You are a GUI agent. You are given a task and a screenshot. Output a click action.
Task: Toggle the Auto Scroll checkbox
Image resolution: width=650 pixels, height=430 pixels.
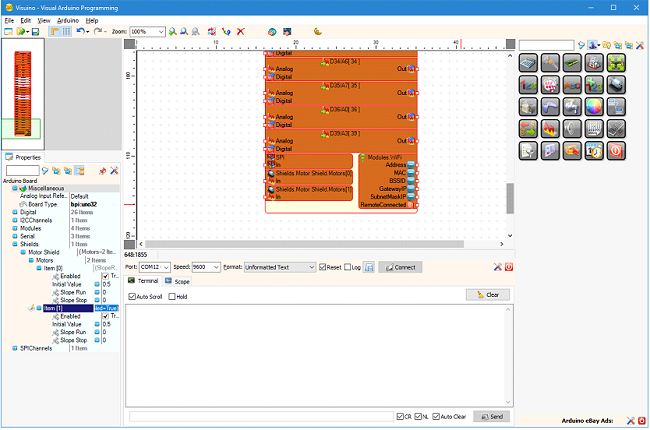(132, 296)
